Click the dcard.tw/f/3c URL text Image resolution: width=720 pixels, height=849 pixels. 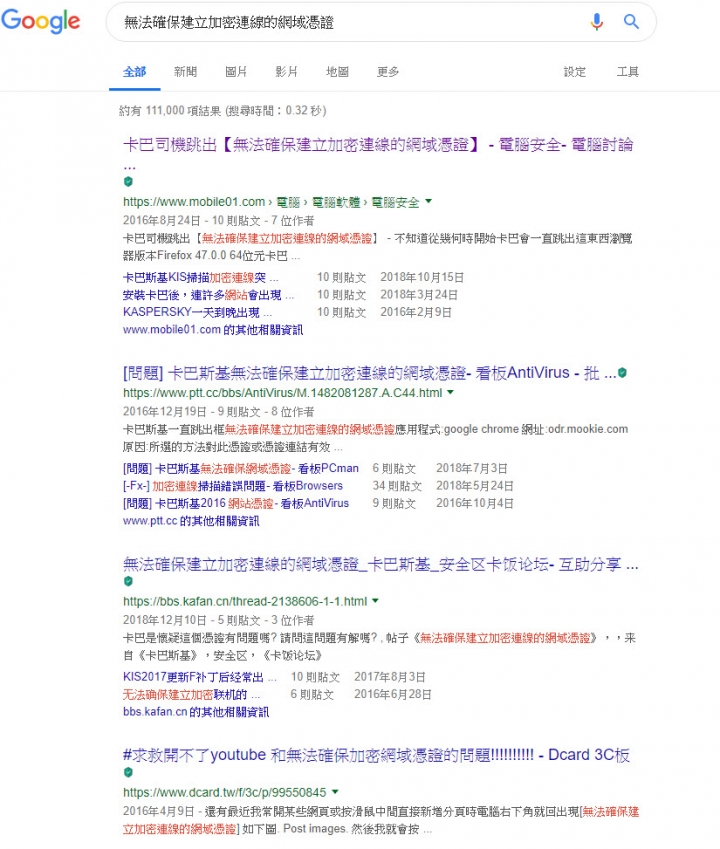pyautogui.click(x=225, y=792)
